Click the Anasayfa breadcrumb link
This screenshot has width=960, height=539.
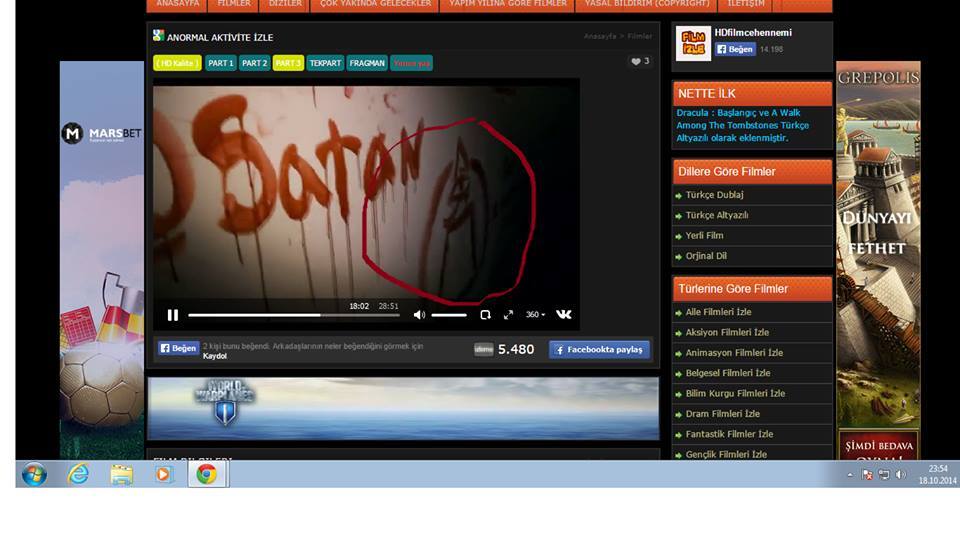click(x=600, y=36)
